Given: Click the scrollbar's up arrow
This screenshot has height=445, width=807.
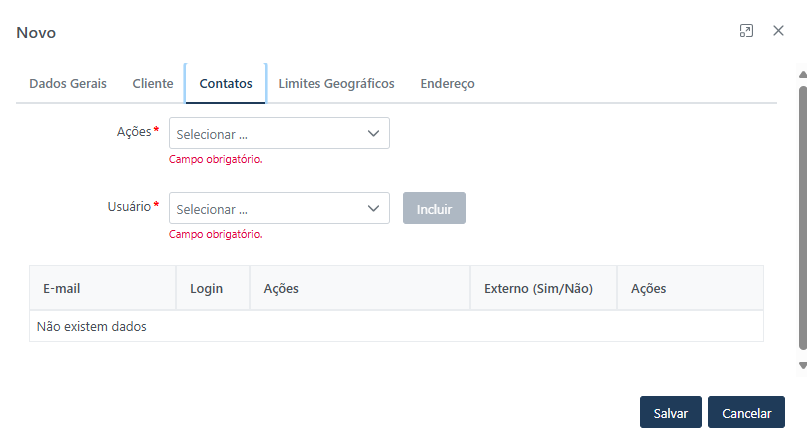Looking at the screenshot, I should click(802, 75).
